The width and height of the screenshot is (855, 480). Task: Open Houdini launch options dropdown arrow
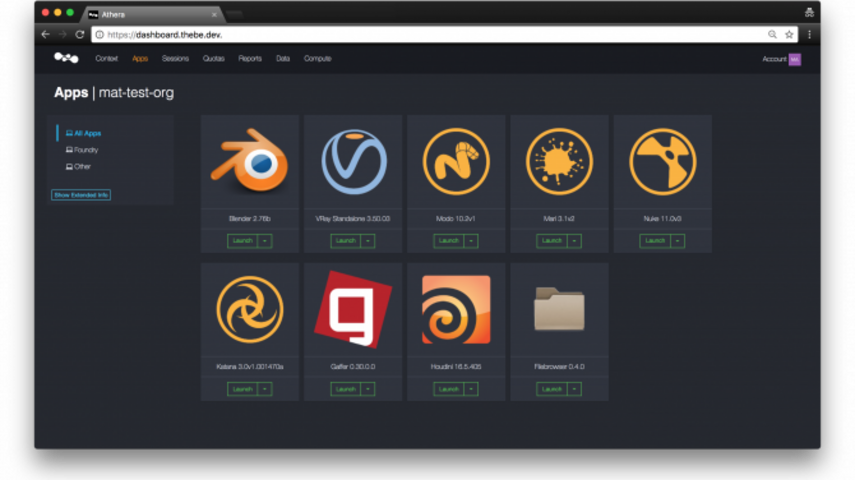471,389
